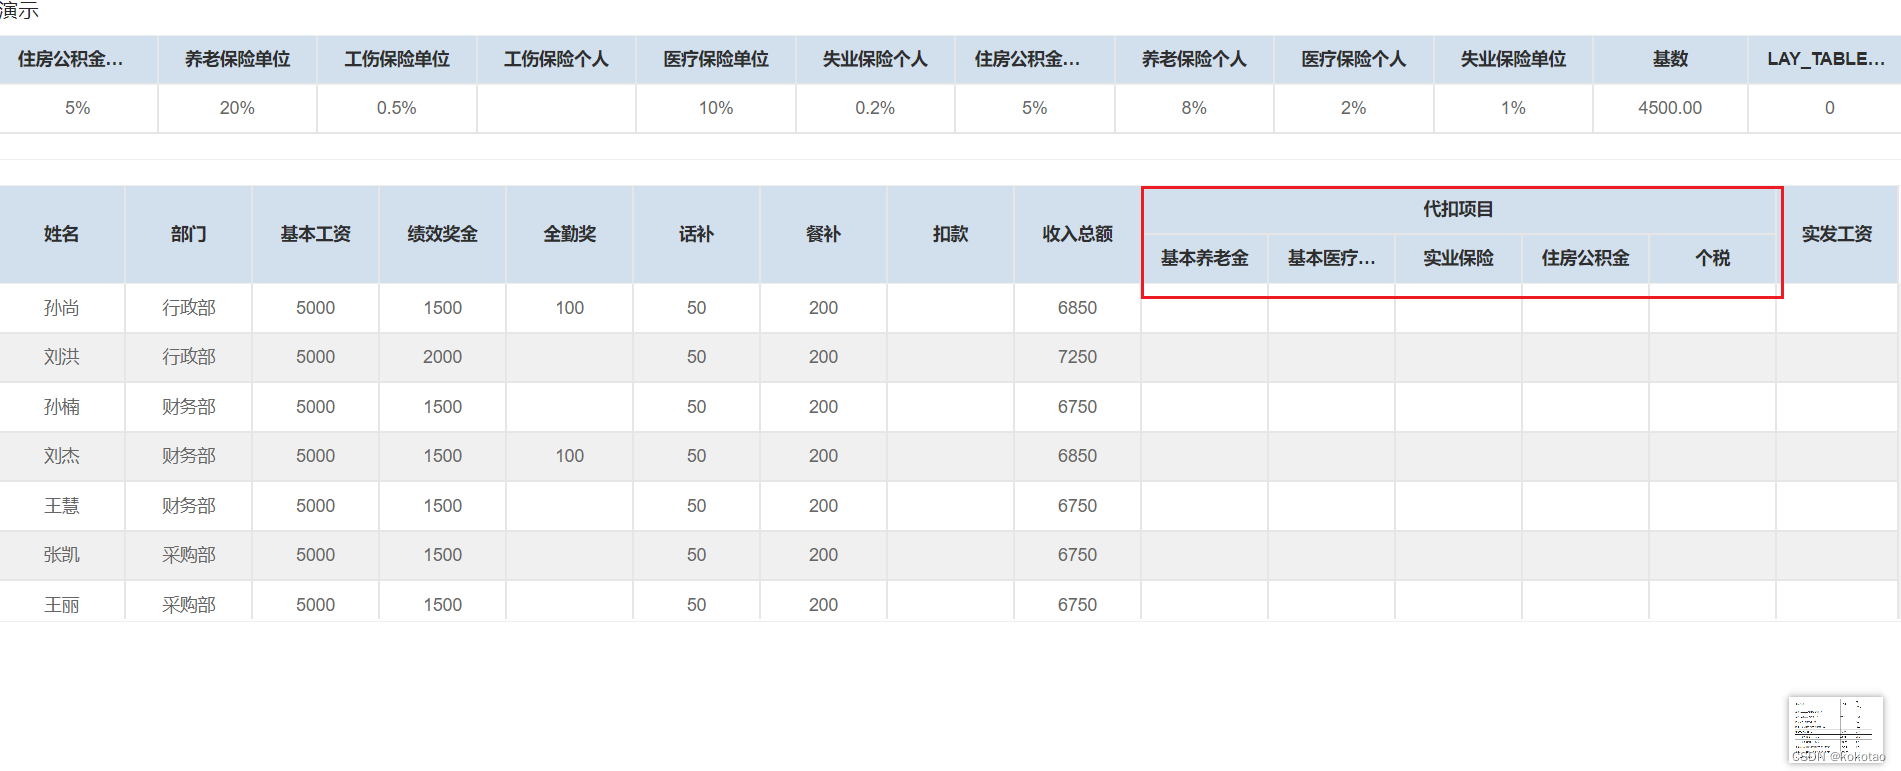The height and width of the screenshot is (771, 1901).
Task: Click 刘洪's 收入总额 value 7250
Action: tap(1077, 357)
